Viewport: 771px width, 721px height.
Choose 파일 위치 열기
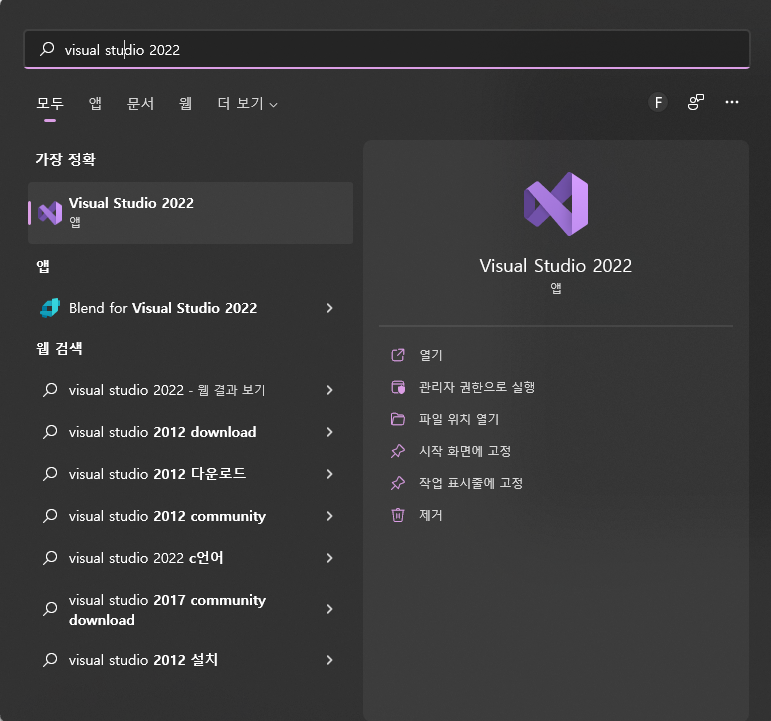(459, 419)
